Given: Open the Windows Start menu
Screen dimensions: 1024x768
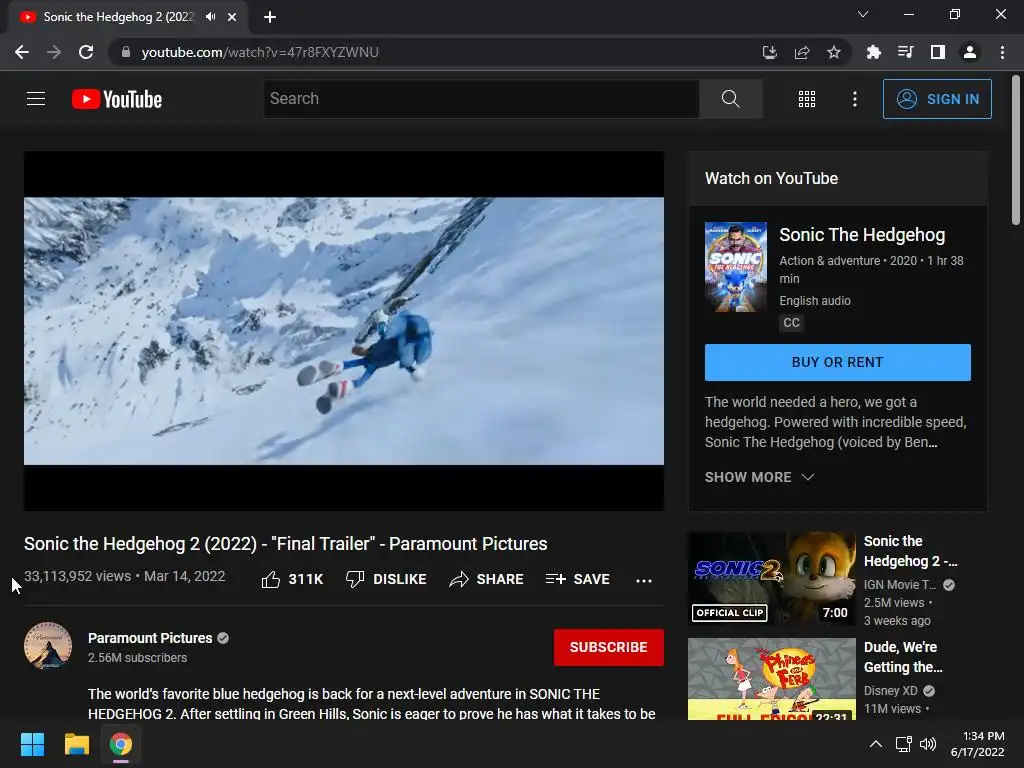Looking at the screenshot, I should click(x=32, y=744).
